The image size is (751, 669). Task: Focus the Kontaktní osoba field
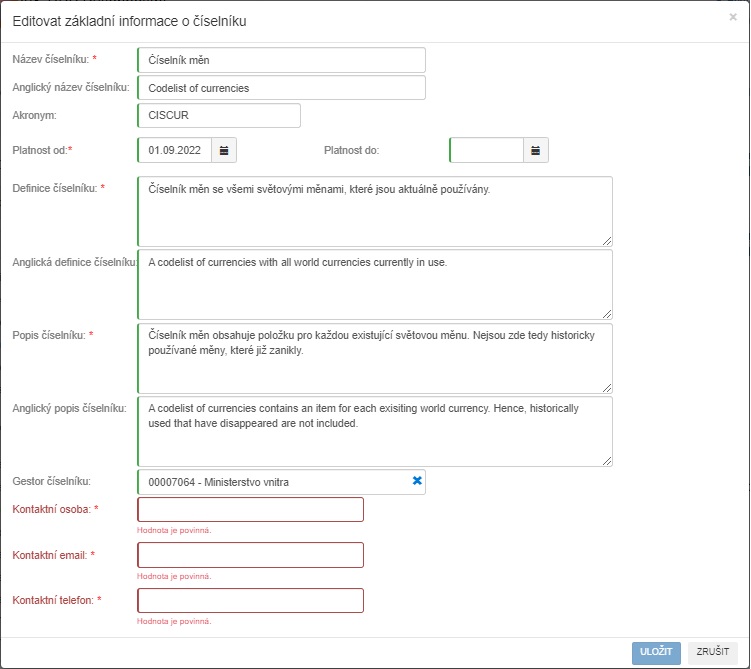(x=250, y=510)
